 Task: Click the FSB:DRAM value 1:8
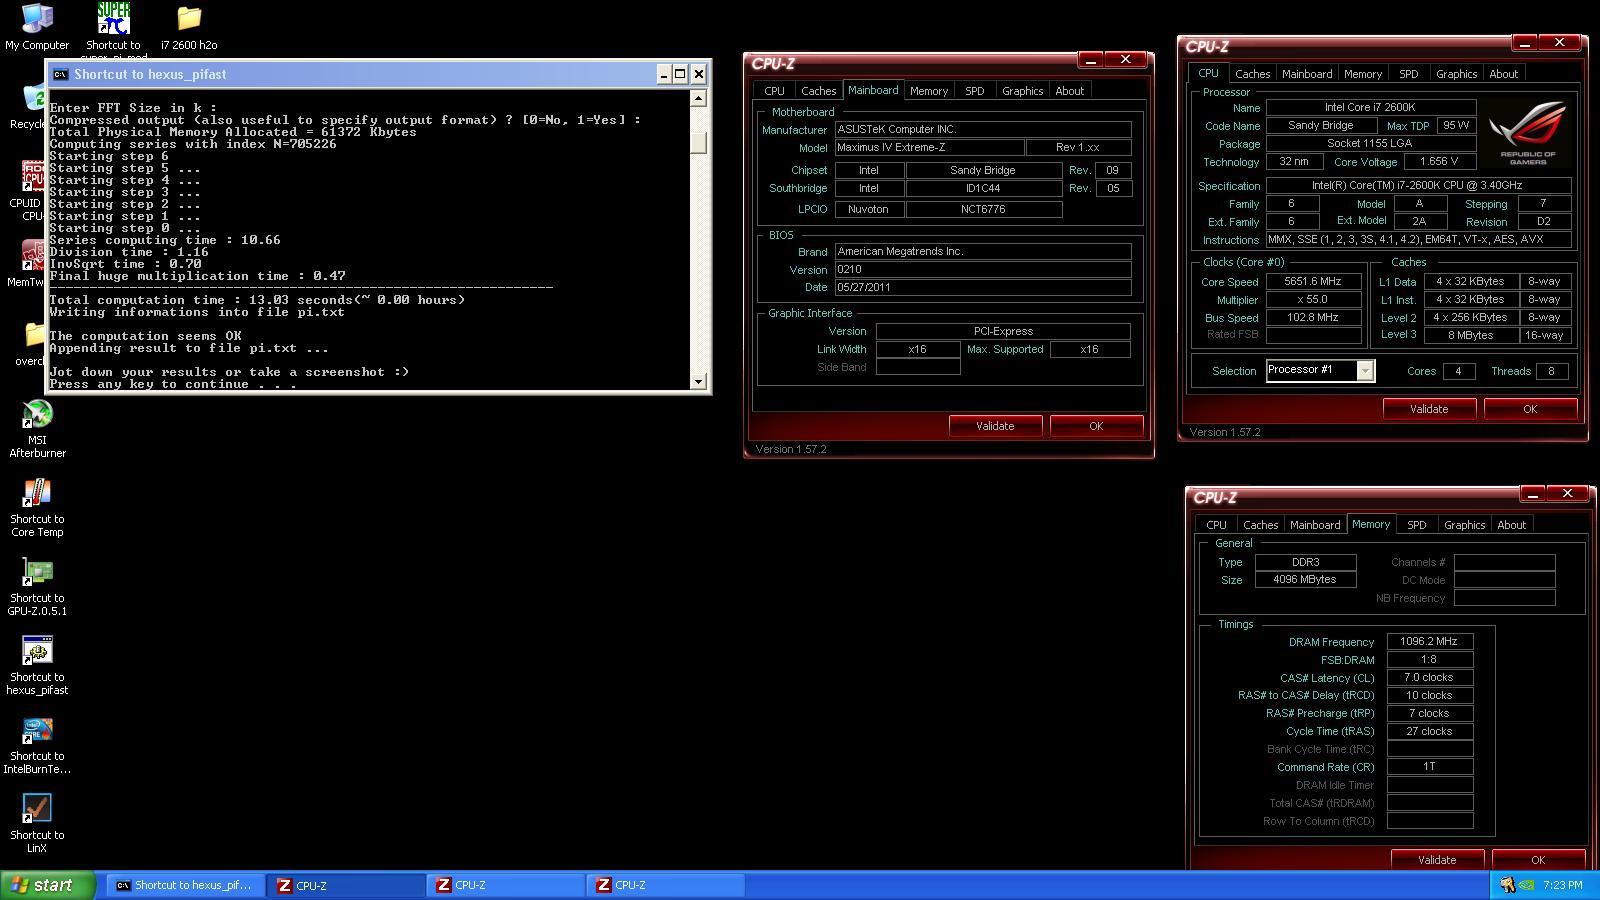click(1430, 660)
